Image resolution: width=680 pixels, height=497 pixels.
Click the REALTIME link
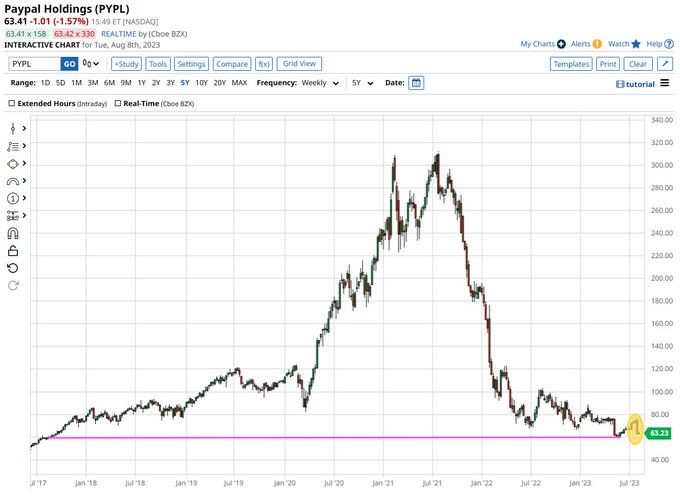[118, 34]
